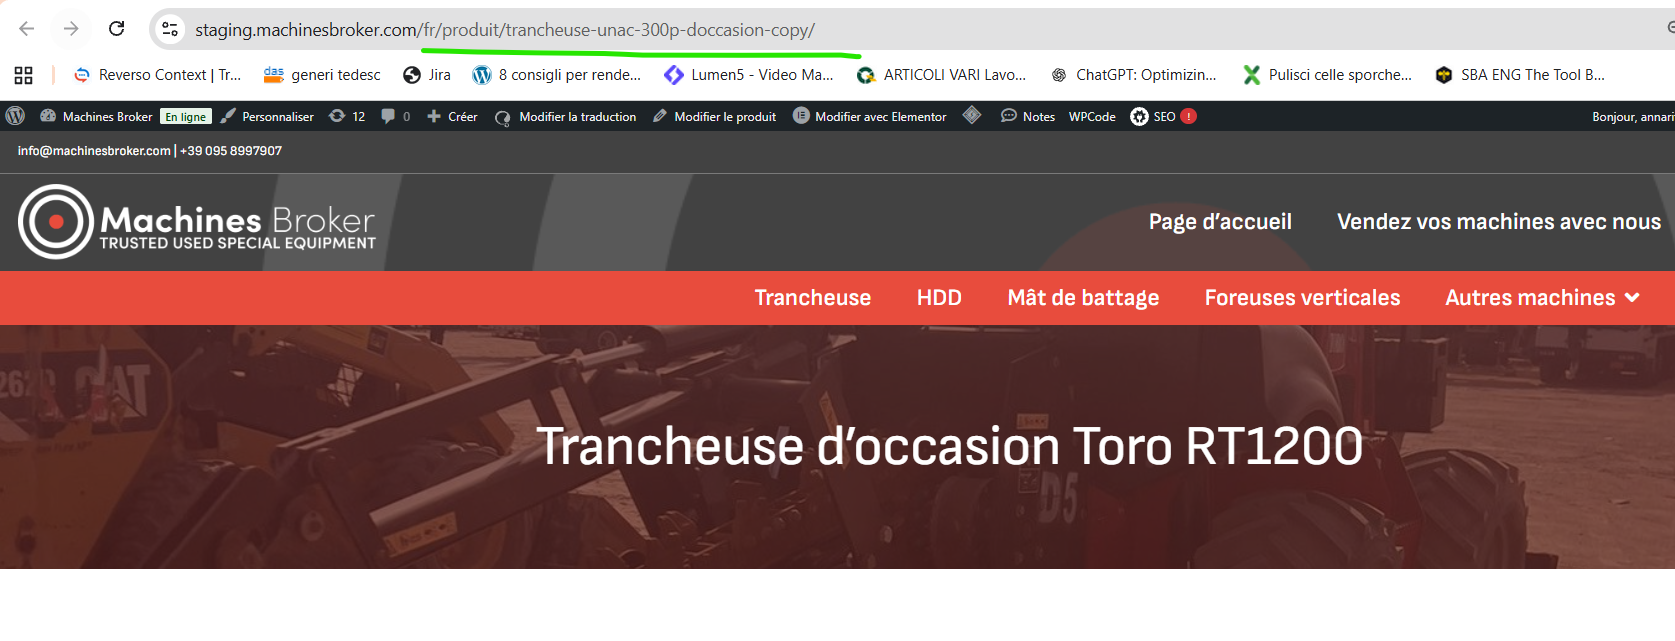Click the red SEO alert badge
The image size is (1675, 641).
pyautogui.click(x=1189, y=116)
